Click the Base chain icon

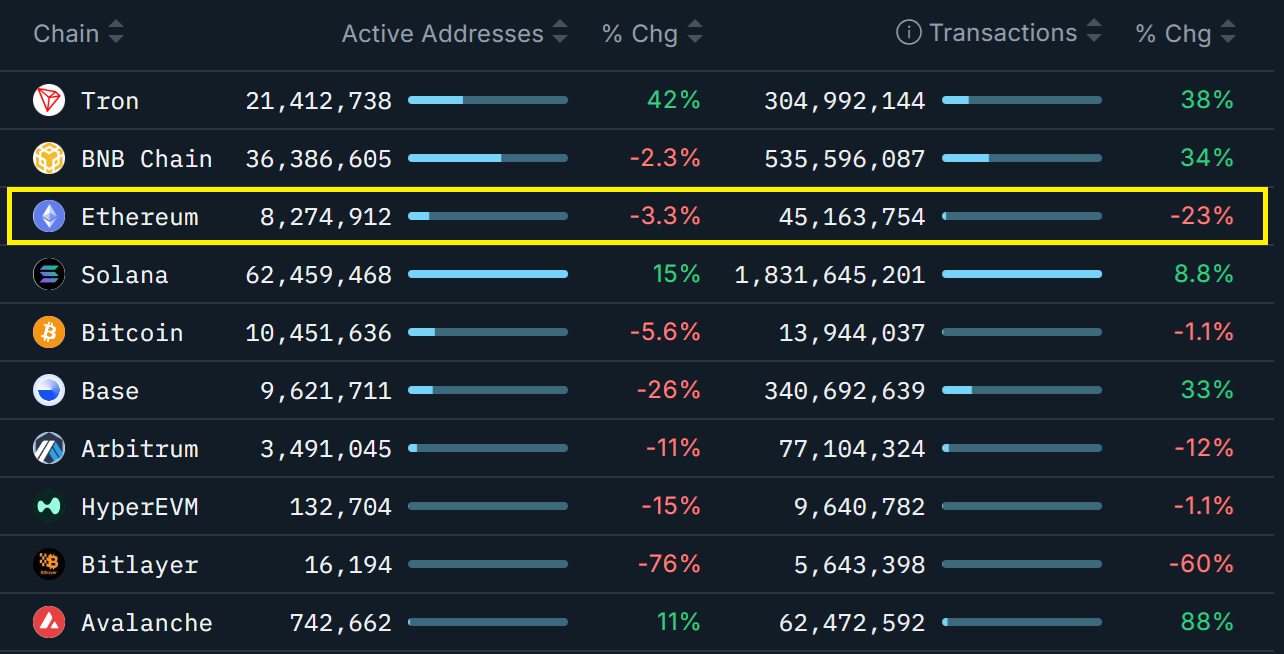[48, 390]
